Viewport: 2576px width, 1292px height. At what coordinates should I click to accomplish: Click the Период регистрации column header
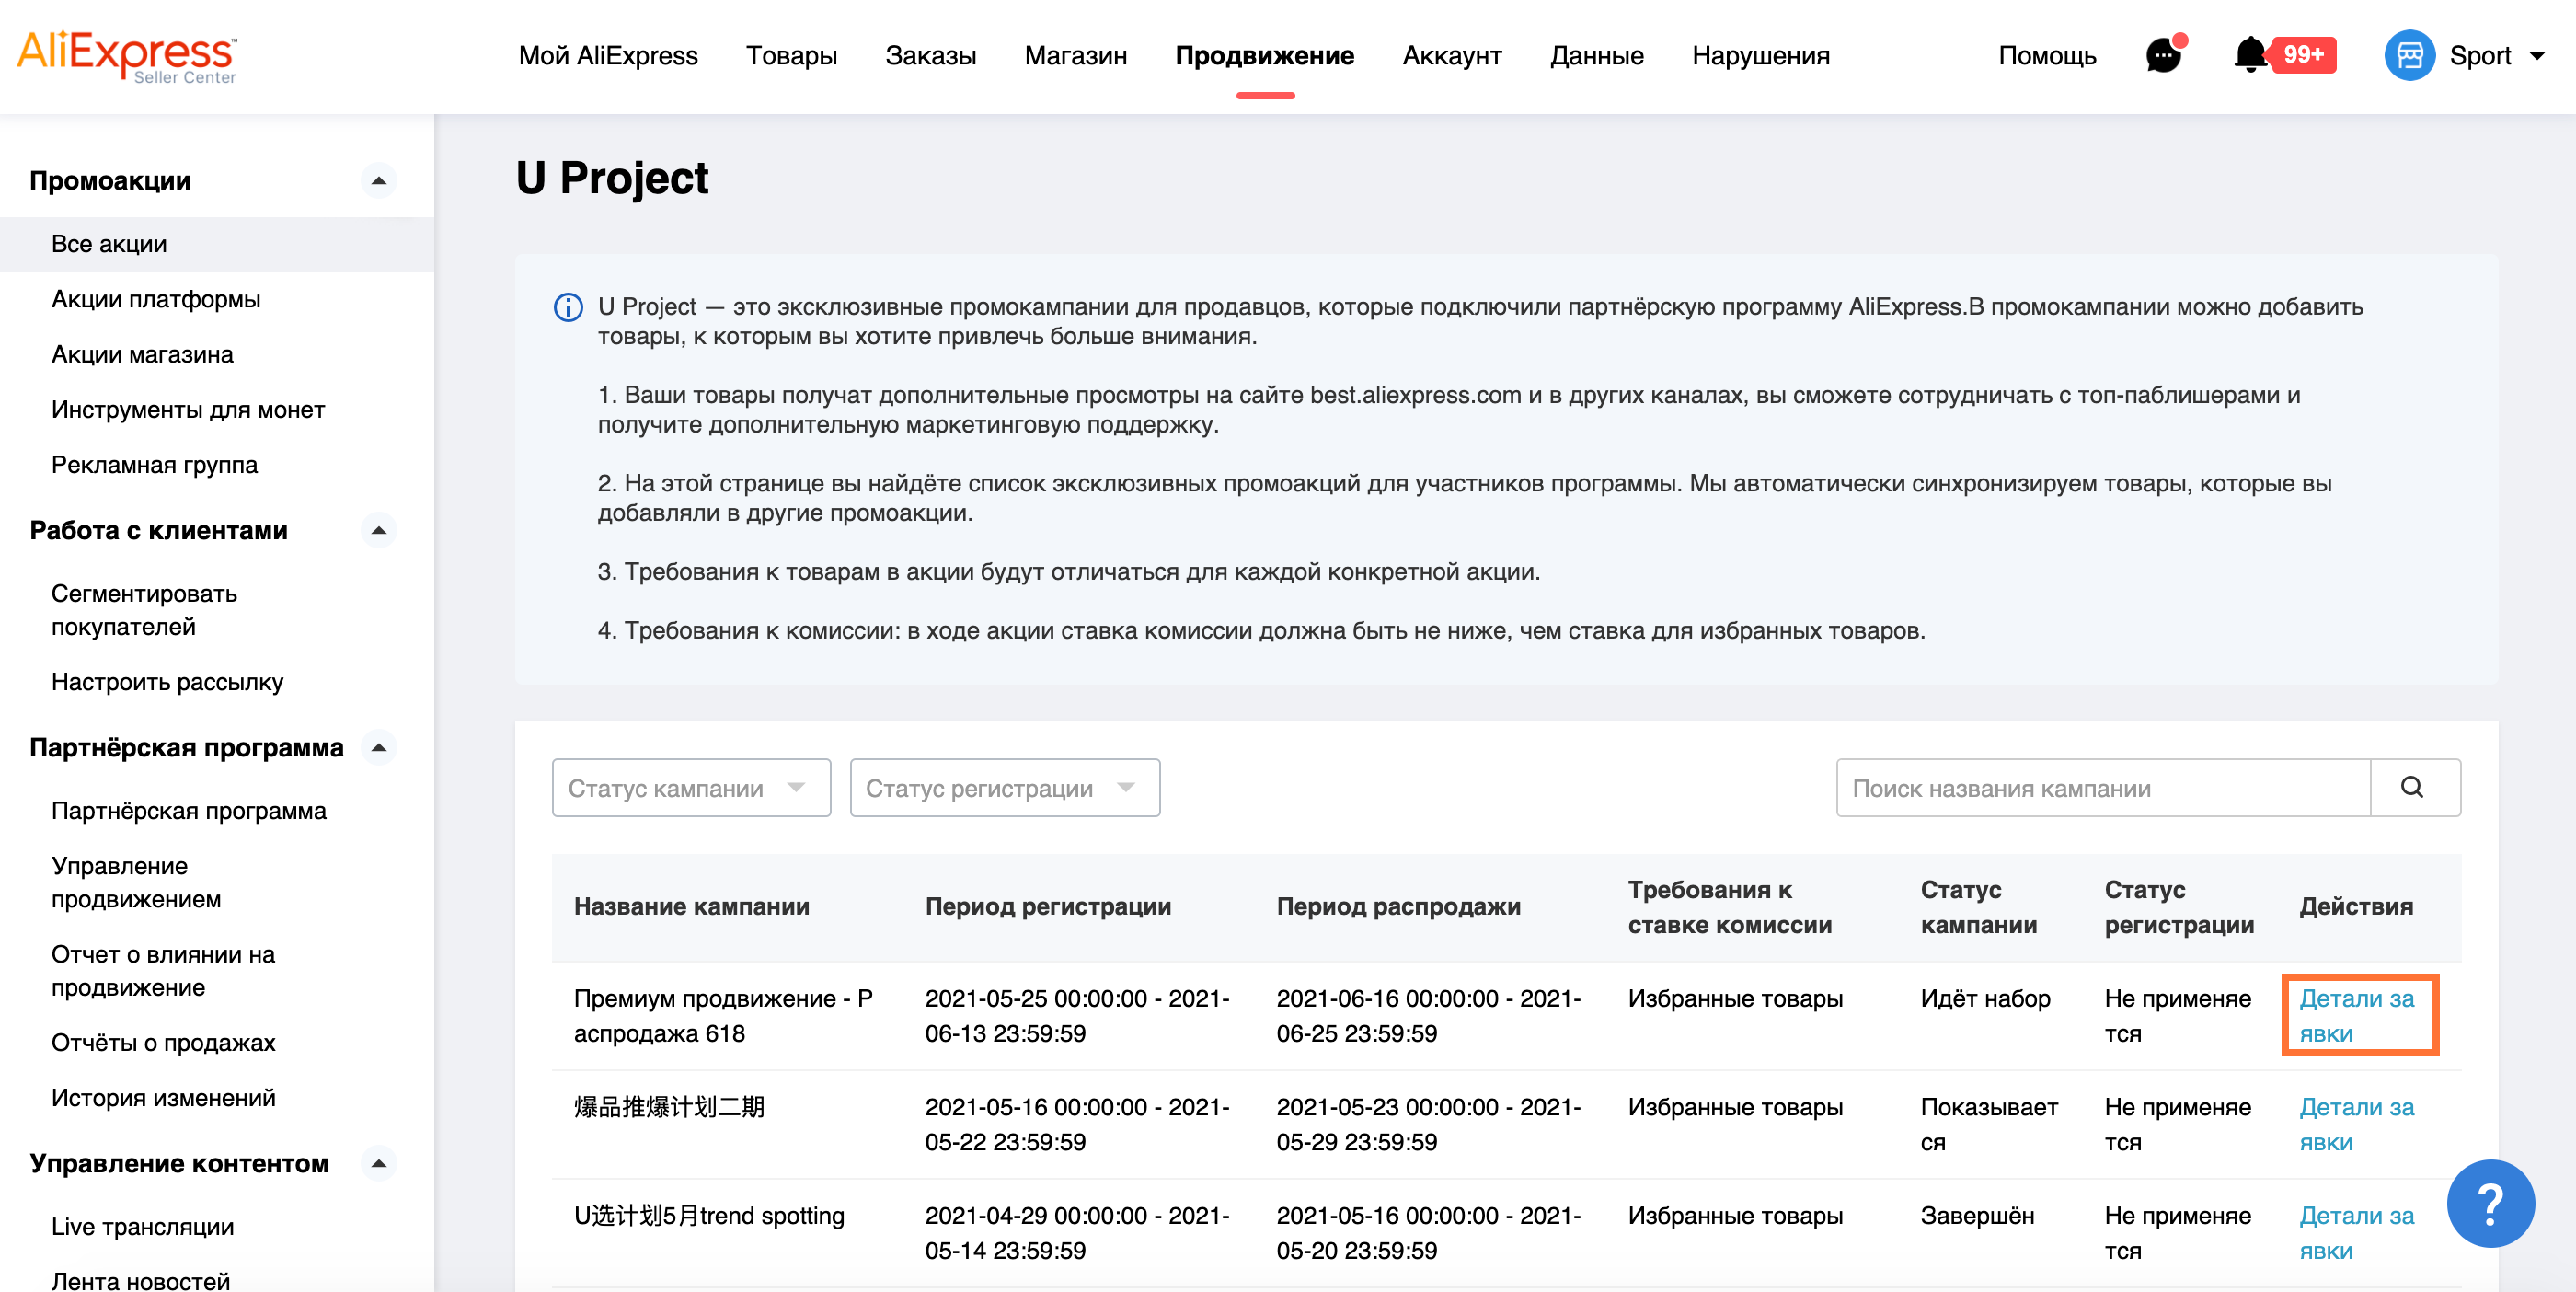(1048, 906)
